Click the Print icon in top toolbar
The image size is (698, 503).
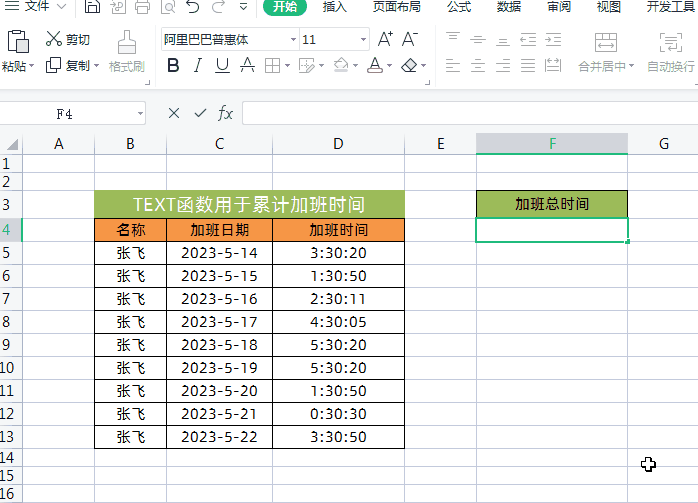pyautogui.click(x=142, y=6)
